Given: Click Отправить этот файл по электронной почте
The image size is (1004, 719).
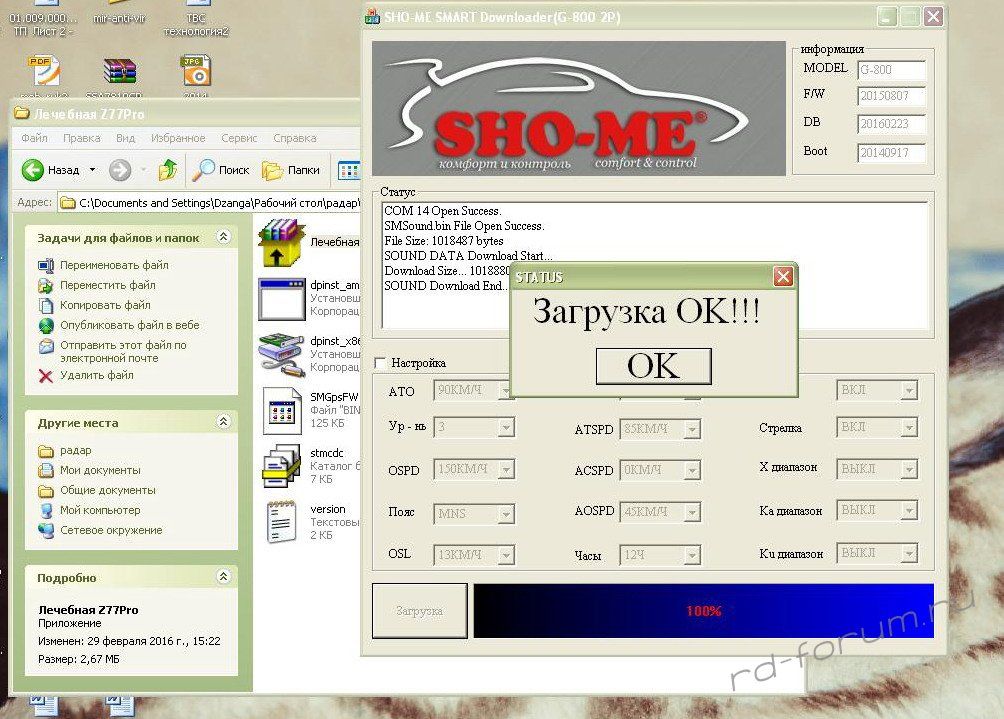Looking at the screenshot, I should pyautogui.click(x=123, y=351).
